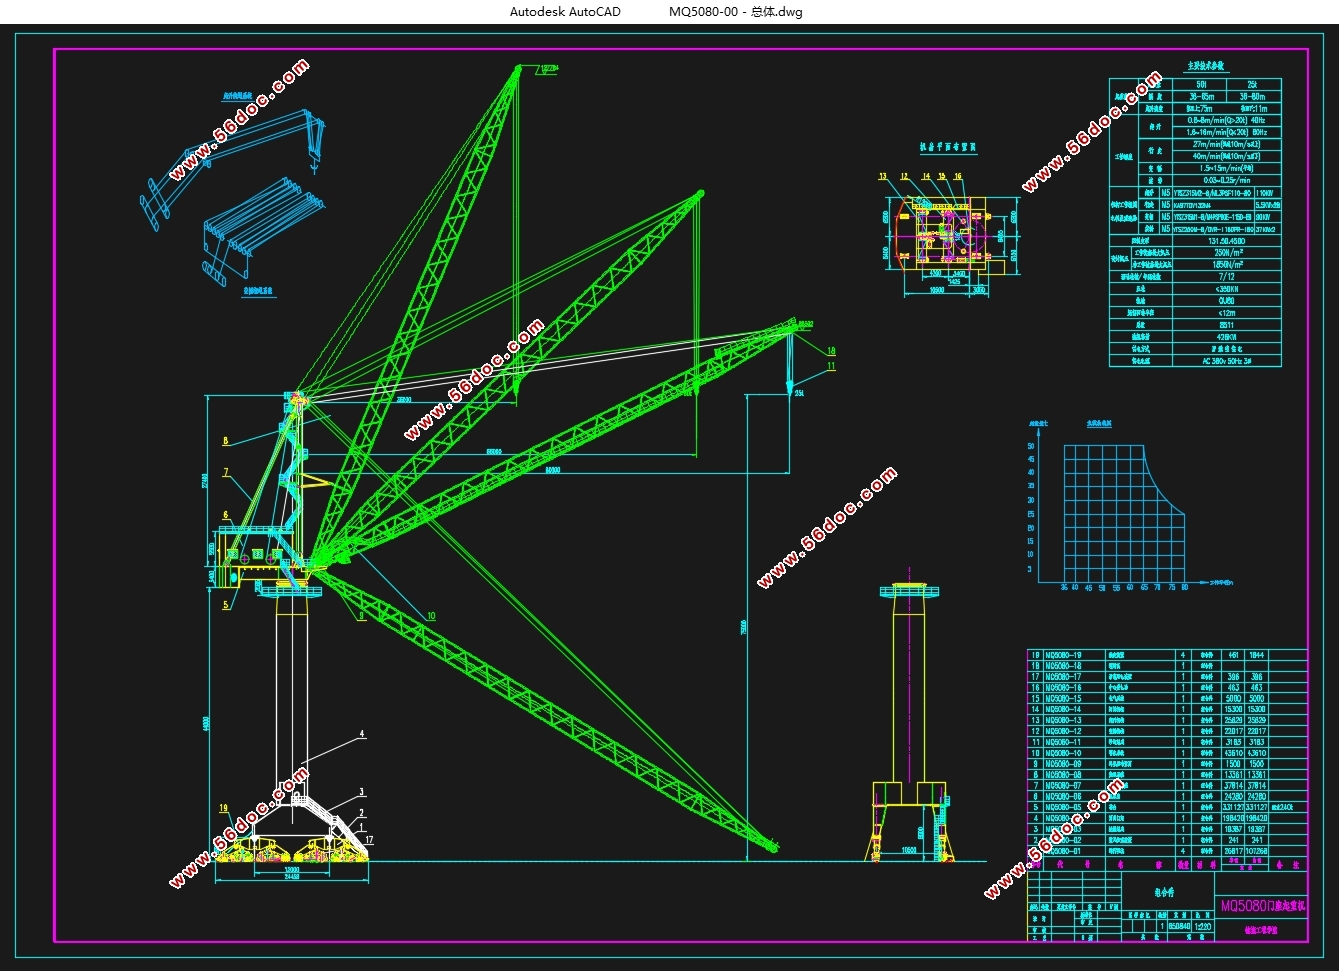
Task: Select the parts list row "MQ5080-10"
Action: [x=1167, y=753]
